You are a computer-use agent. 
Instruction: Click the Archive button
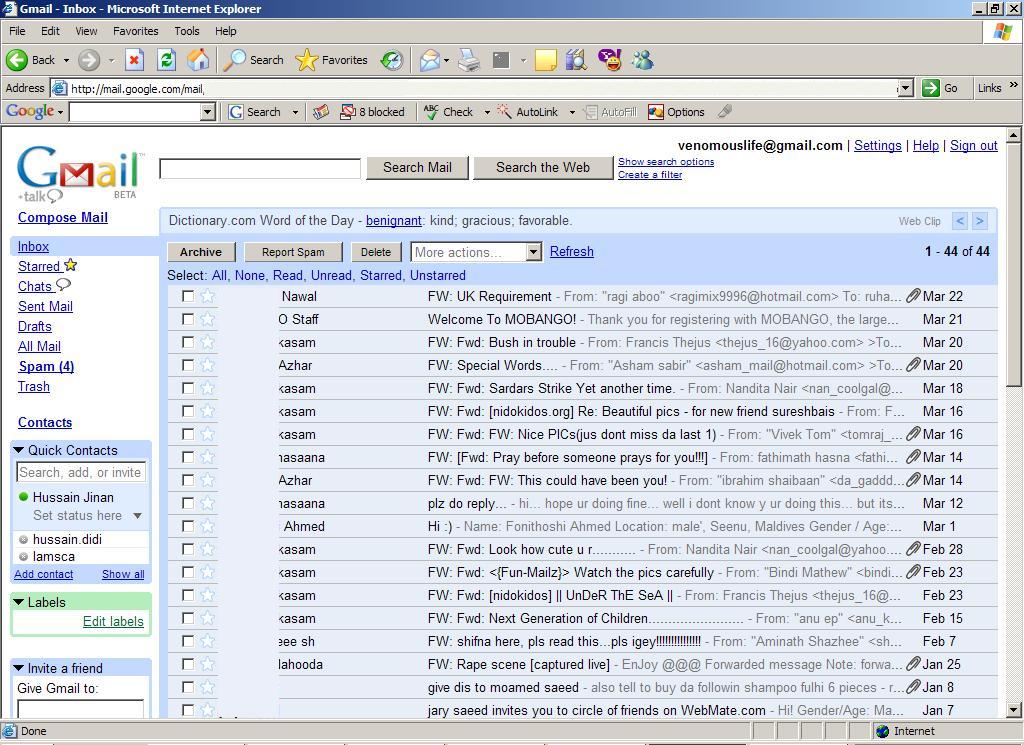(x=200, y=252)
